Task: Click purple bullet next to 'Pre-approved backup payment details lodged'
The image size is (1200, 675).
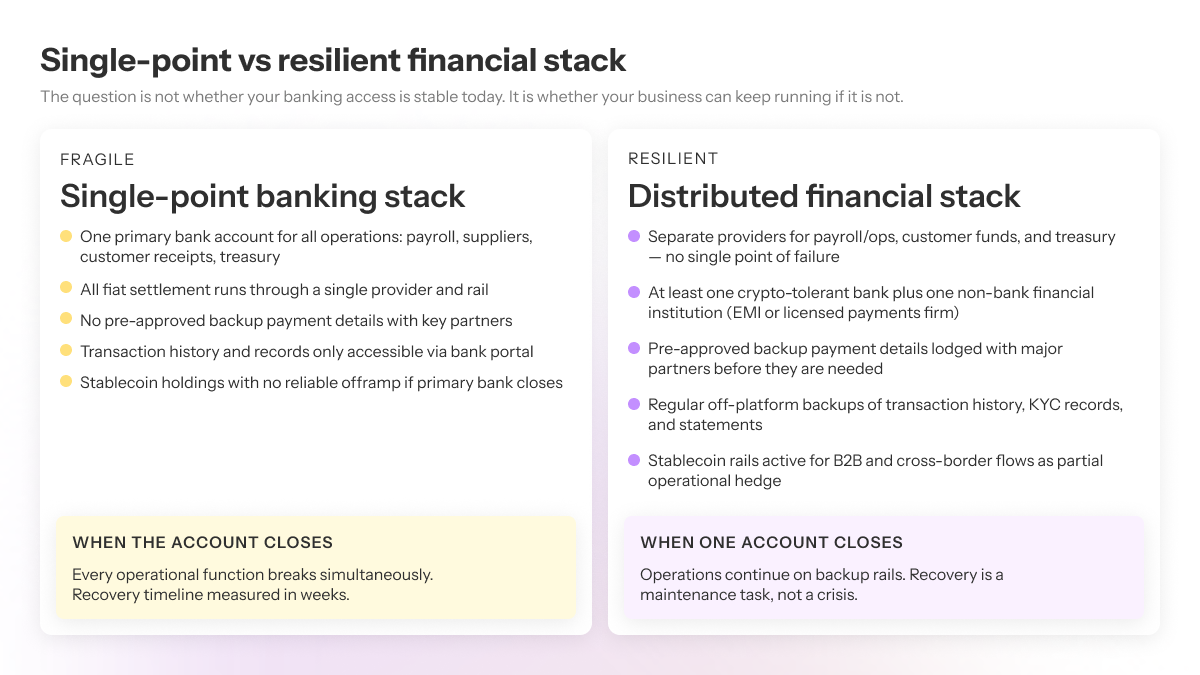Action: (x=634, y=348)
